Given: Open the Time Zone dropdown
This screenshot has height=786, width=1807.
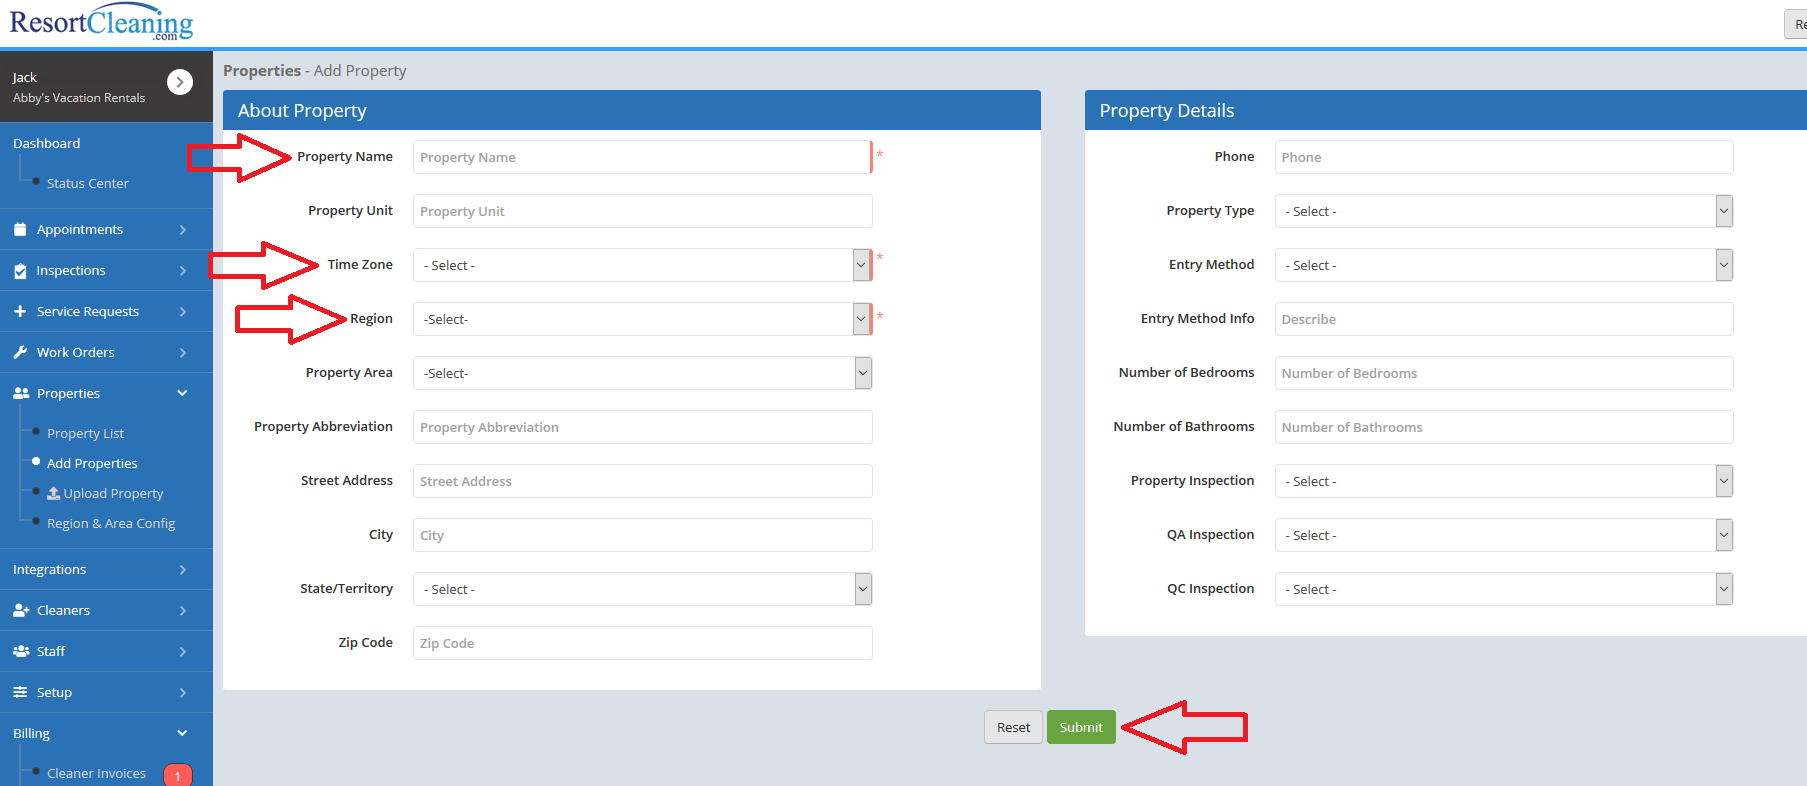Looking at the screenshot, I should [x=641, y=265].
